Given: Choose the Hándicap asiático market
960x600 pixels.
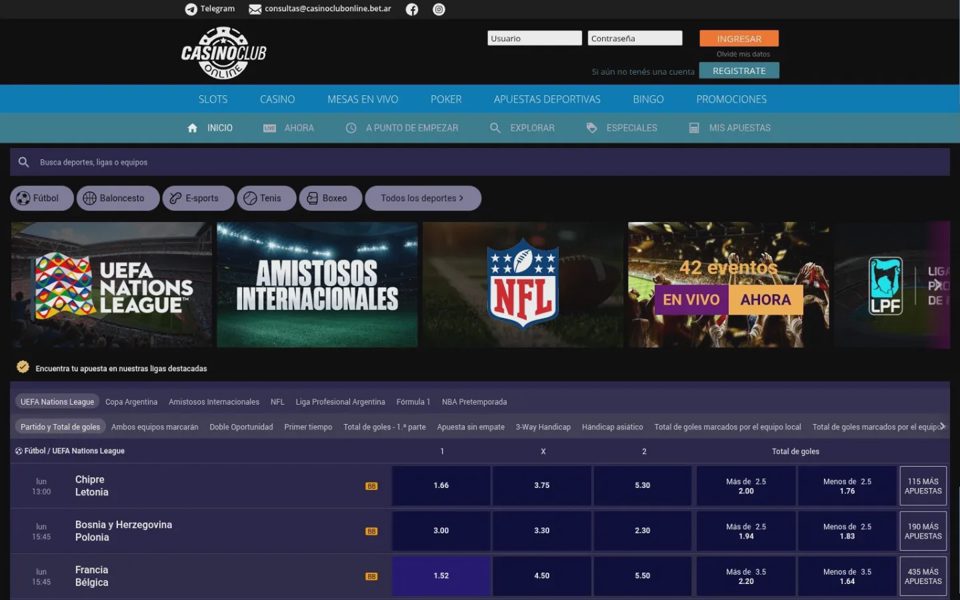Looking at the screenshot, I should pyautogui.click(x=612, y=427).
